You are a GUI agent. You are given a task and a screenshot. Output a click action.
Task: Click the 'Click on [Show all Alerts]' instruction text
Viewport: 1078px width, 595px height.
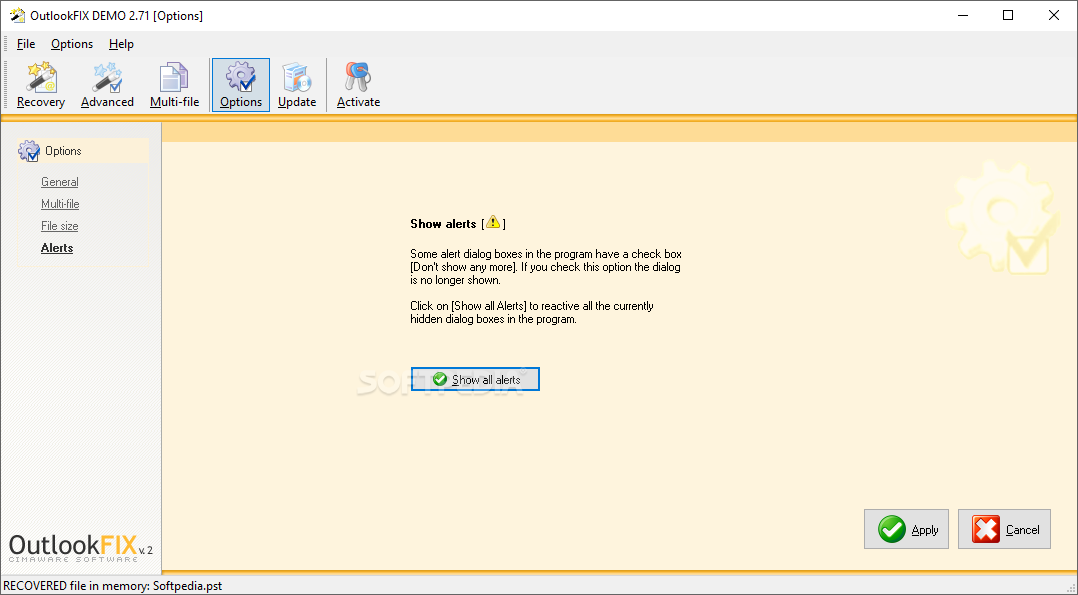[x=532, y=312]
